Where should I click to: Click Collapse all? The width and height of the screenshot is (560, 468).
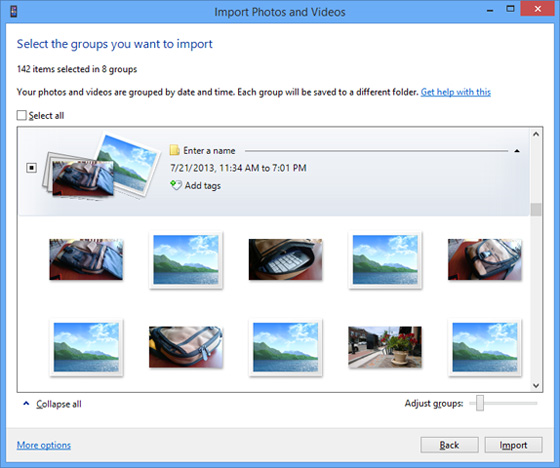[59, 404]
